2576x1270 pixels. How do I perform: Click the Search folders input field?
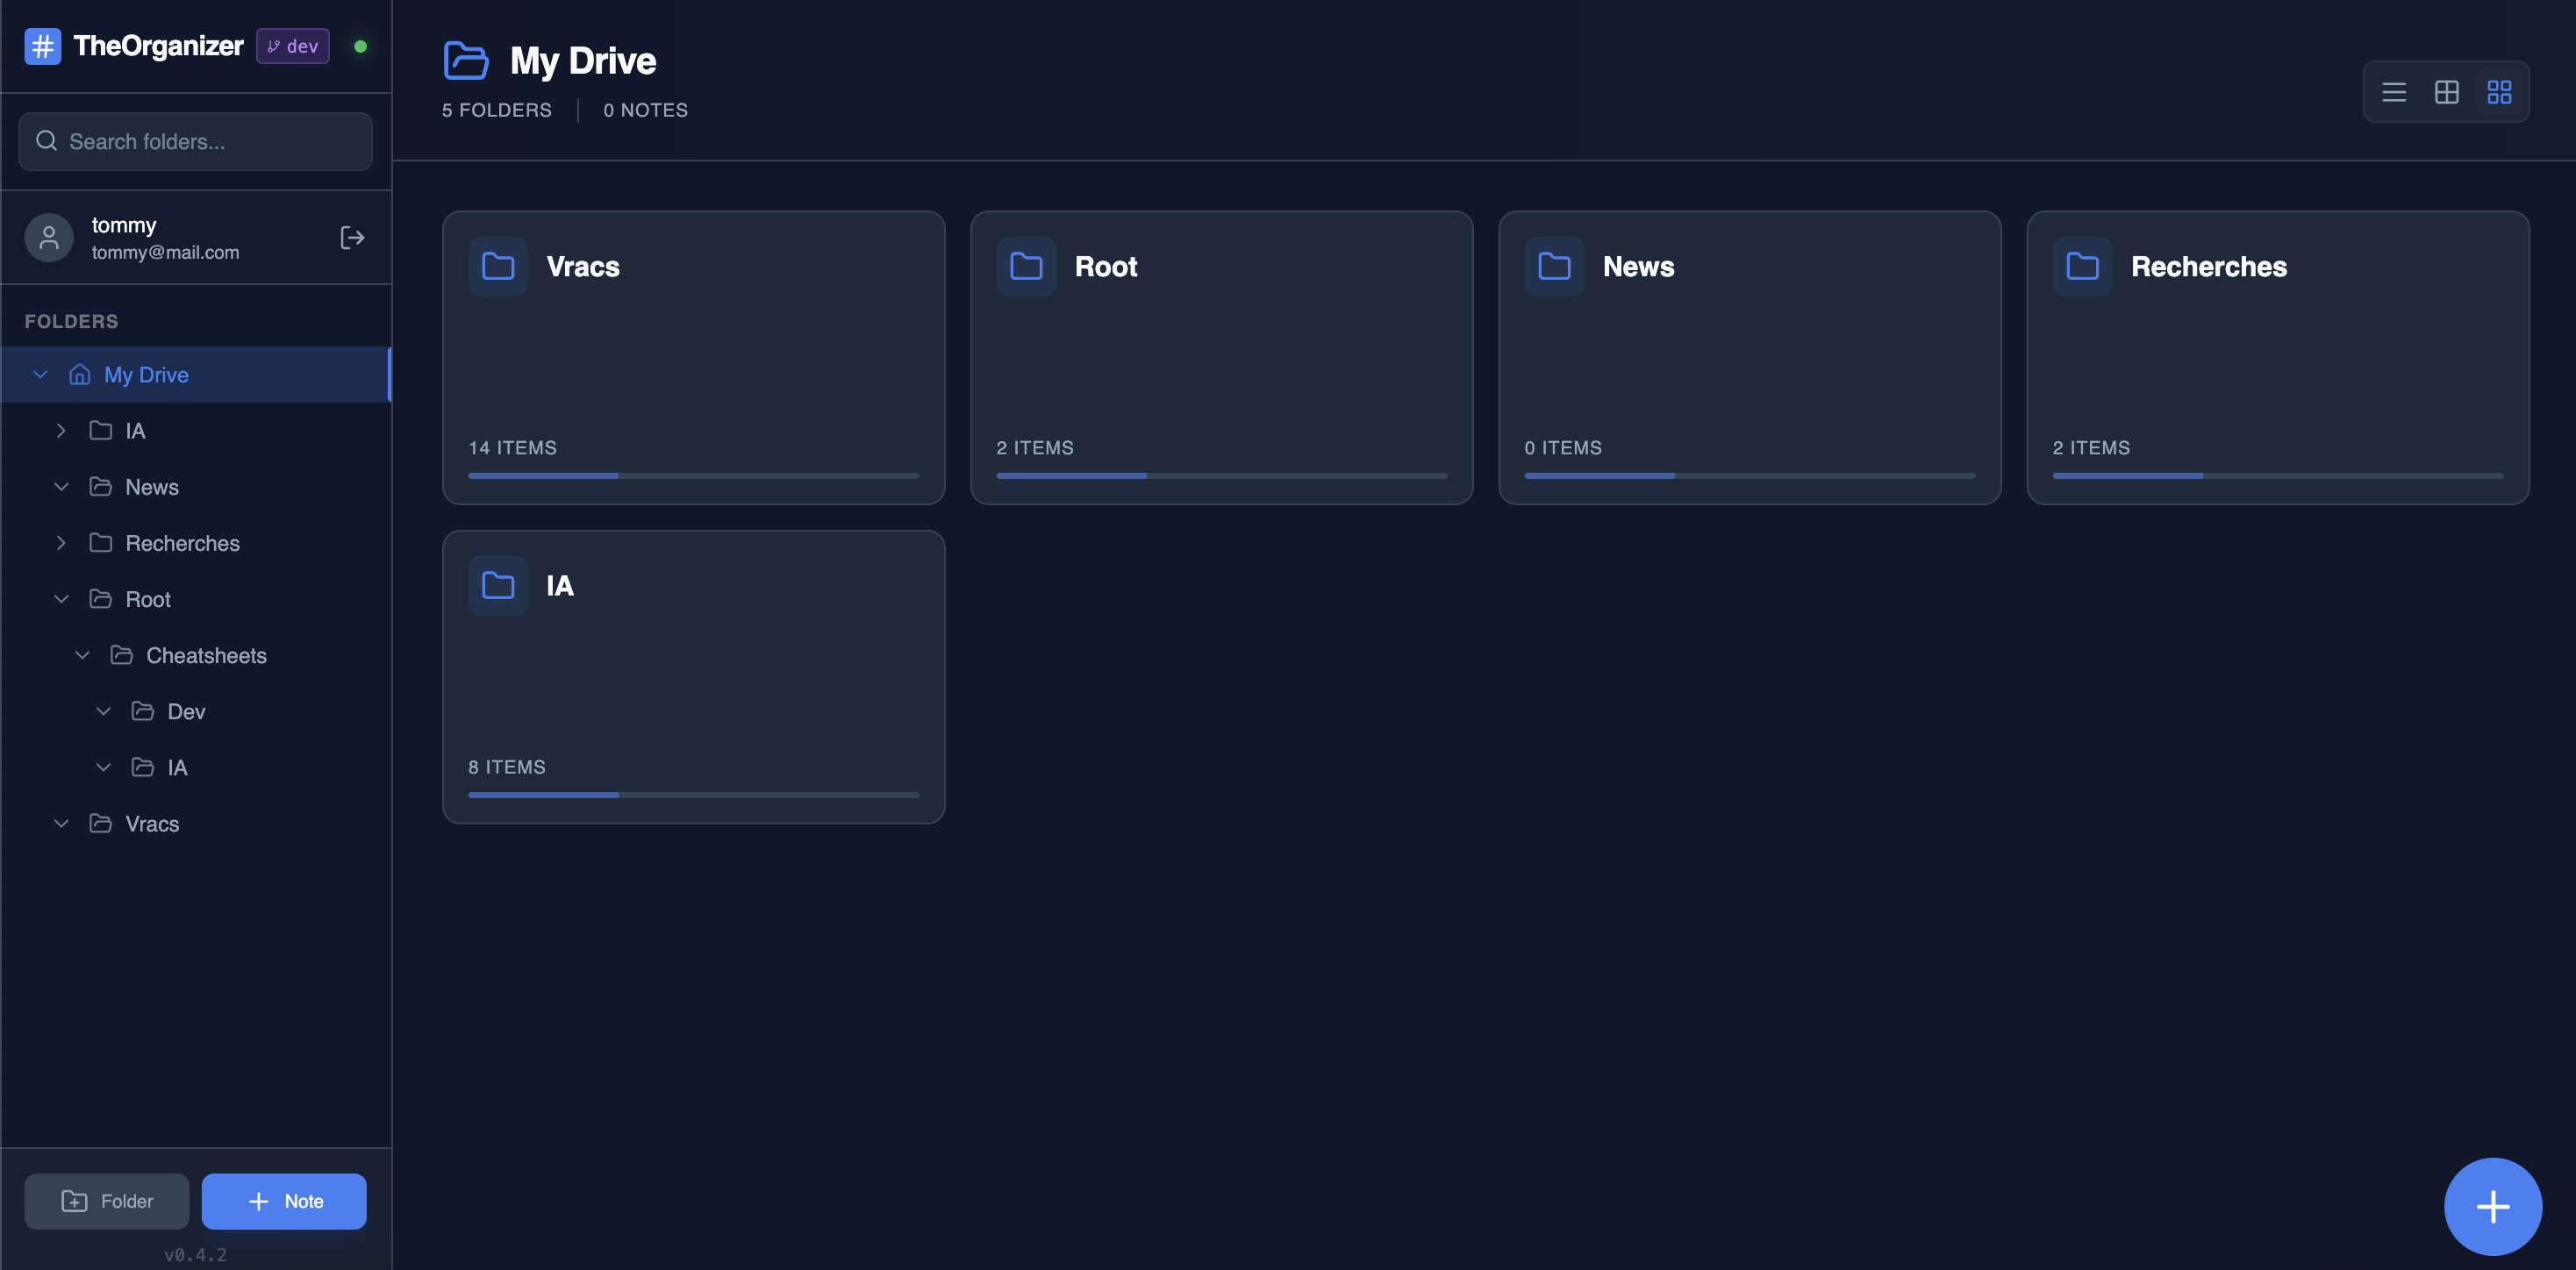[196, 141]
